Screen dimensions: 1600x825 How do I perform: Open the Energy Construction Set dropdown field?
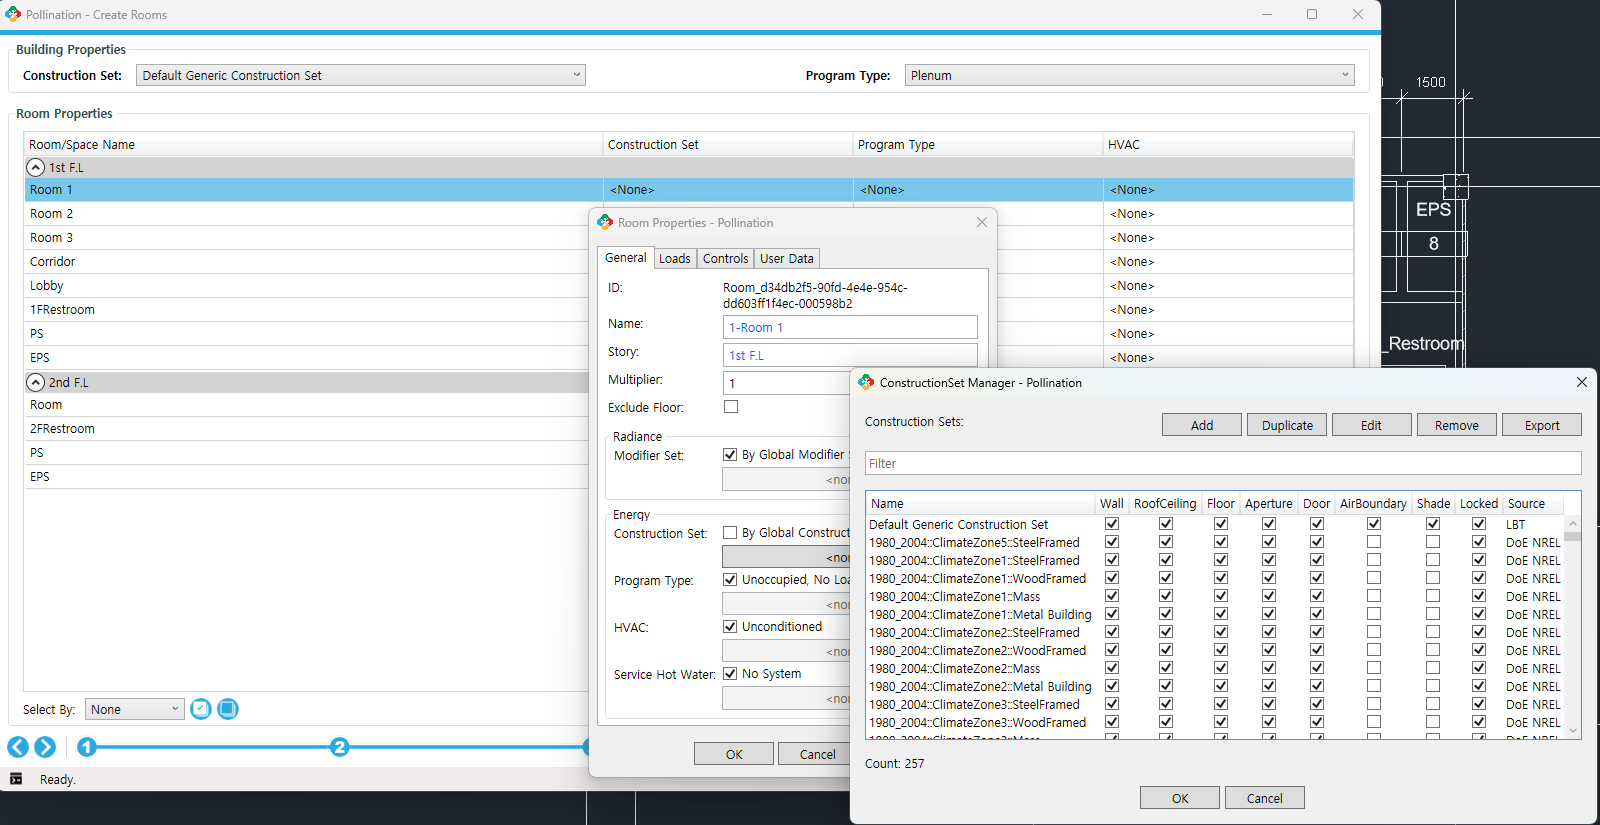tap(786, 557)
